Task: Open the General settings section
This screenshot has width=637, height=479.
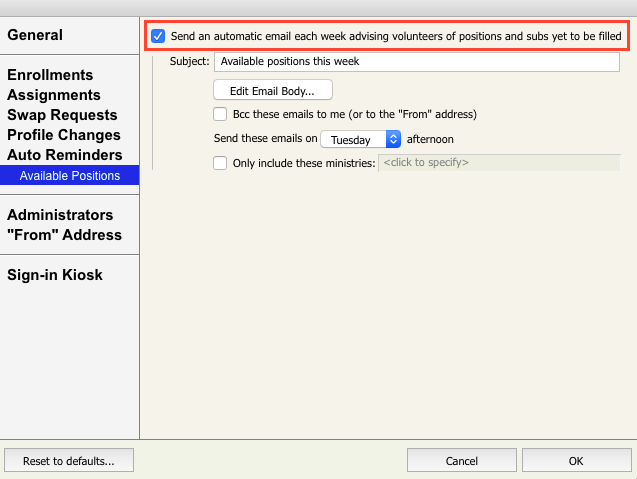Action: click(35, 35)
